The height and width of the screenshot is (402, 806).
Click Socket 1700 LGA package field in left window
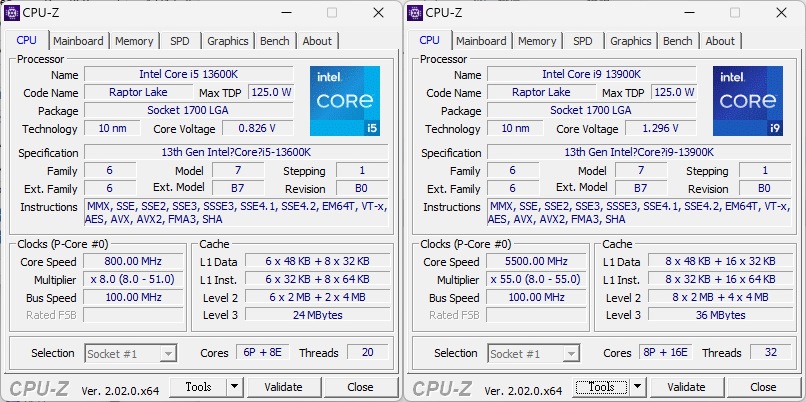pyautogui.click(x=189, y=110)
